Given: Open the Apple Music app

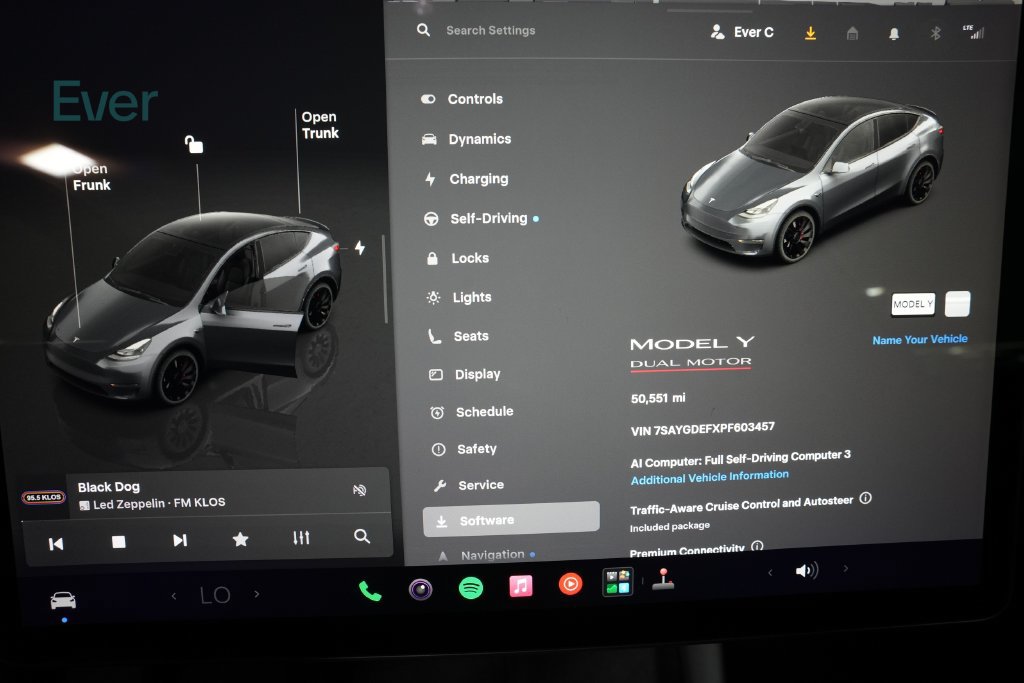Looking at the screenshot, I should coord(520,586).
